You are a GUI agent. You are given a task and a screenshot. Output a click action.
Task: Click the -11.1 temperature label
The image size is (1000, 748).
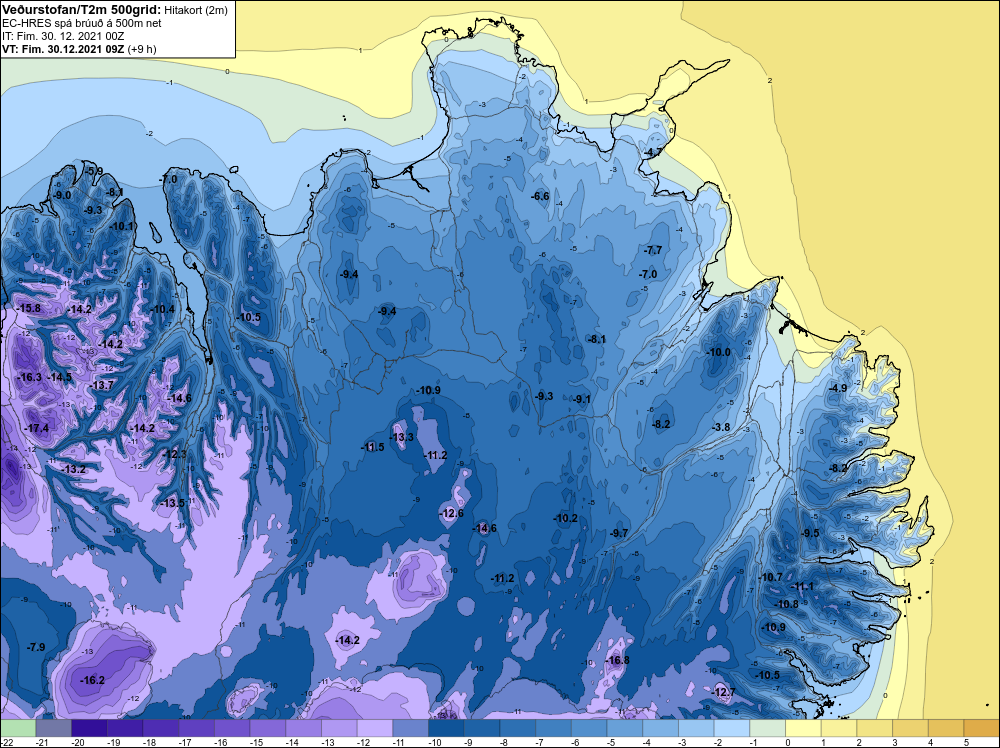click(x=802, y=586)
